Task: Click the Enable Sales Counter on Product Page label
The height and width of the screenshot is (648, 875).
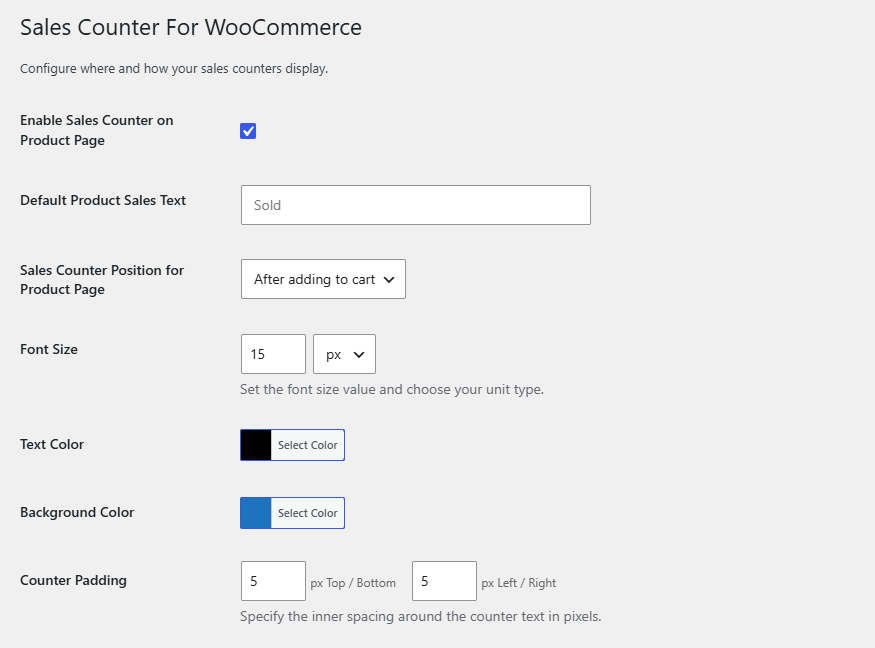Action: click(97, 130)
